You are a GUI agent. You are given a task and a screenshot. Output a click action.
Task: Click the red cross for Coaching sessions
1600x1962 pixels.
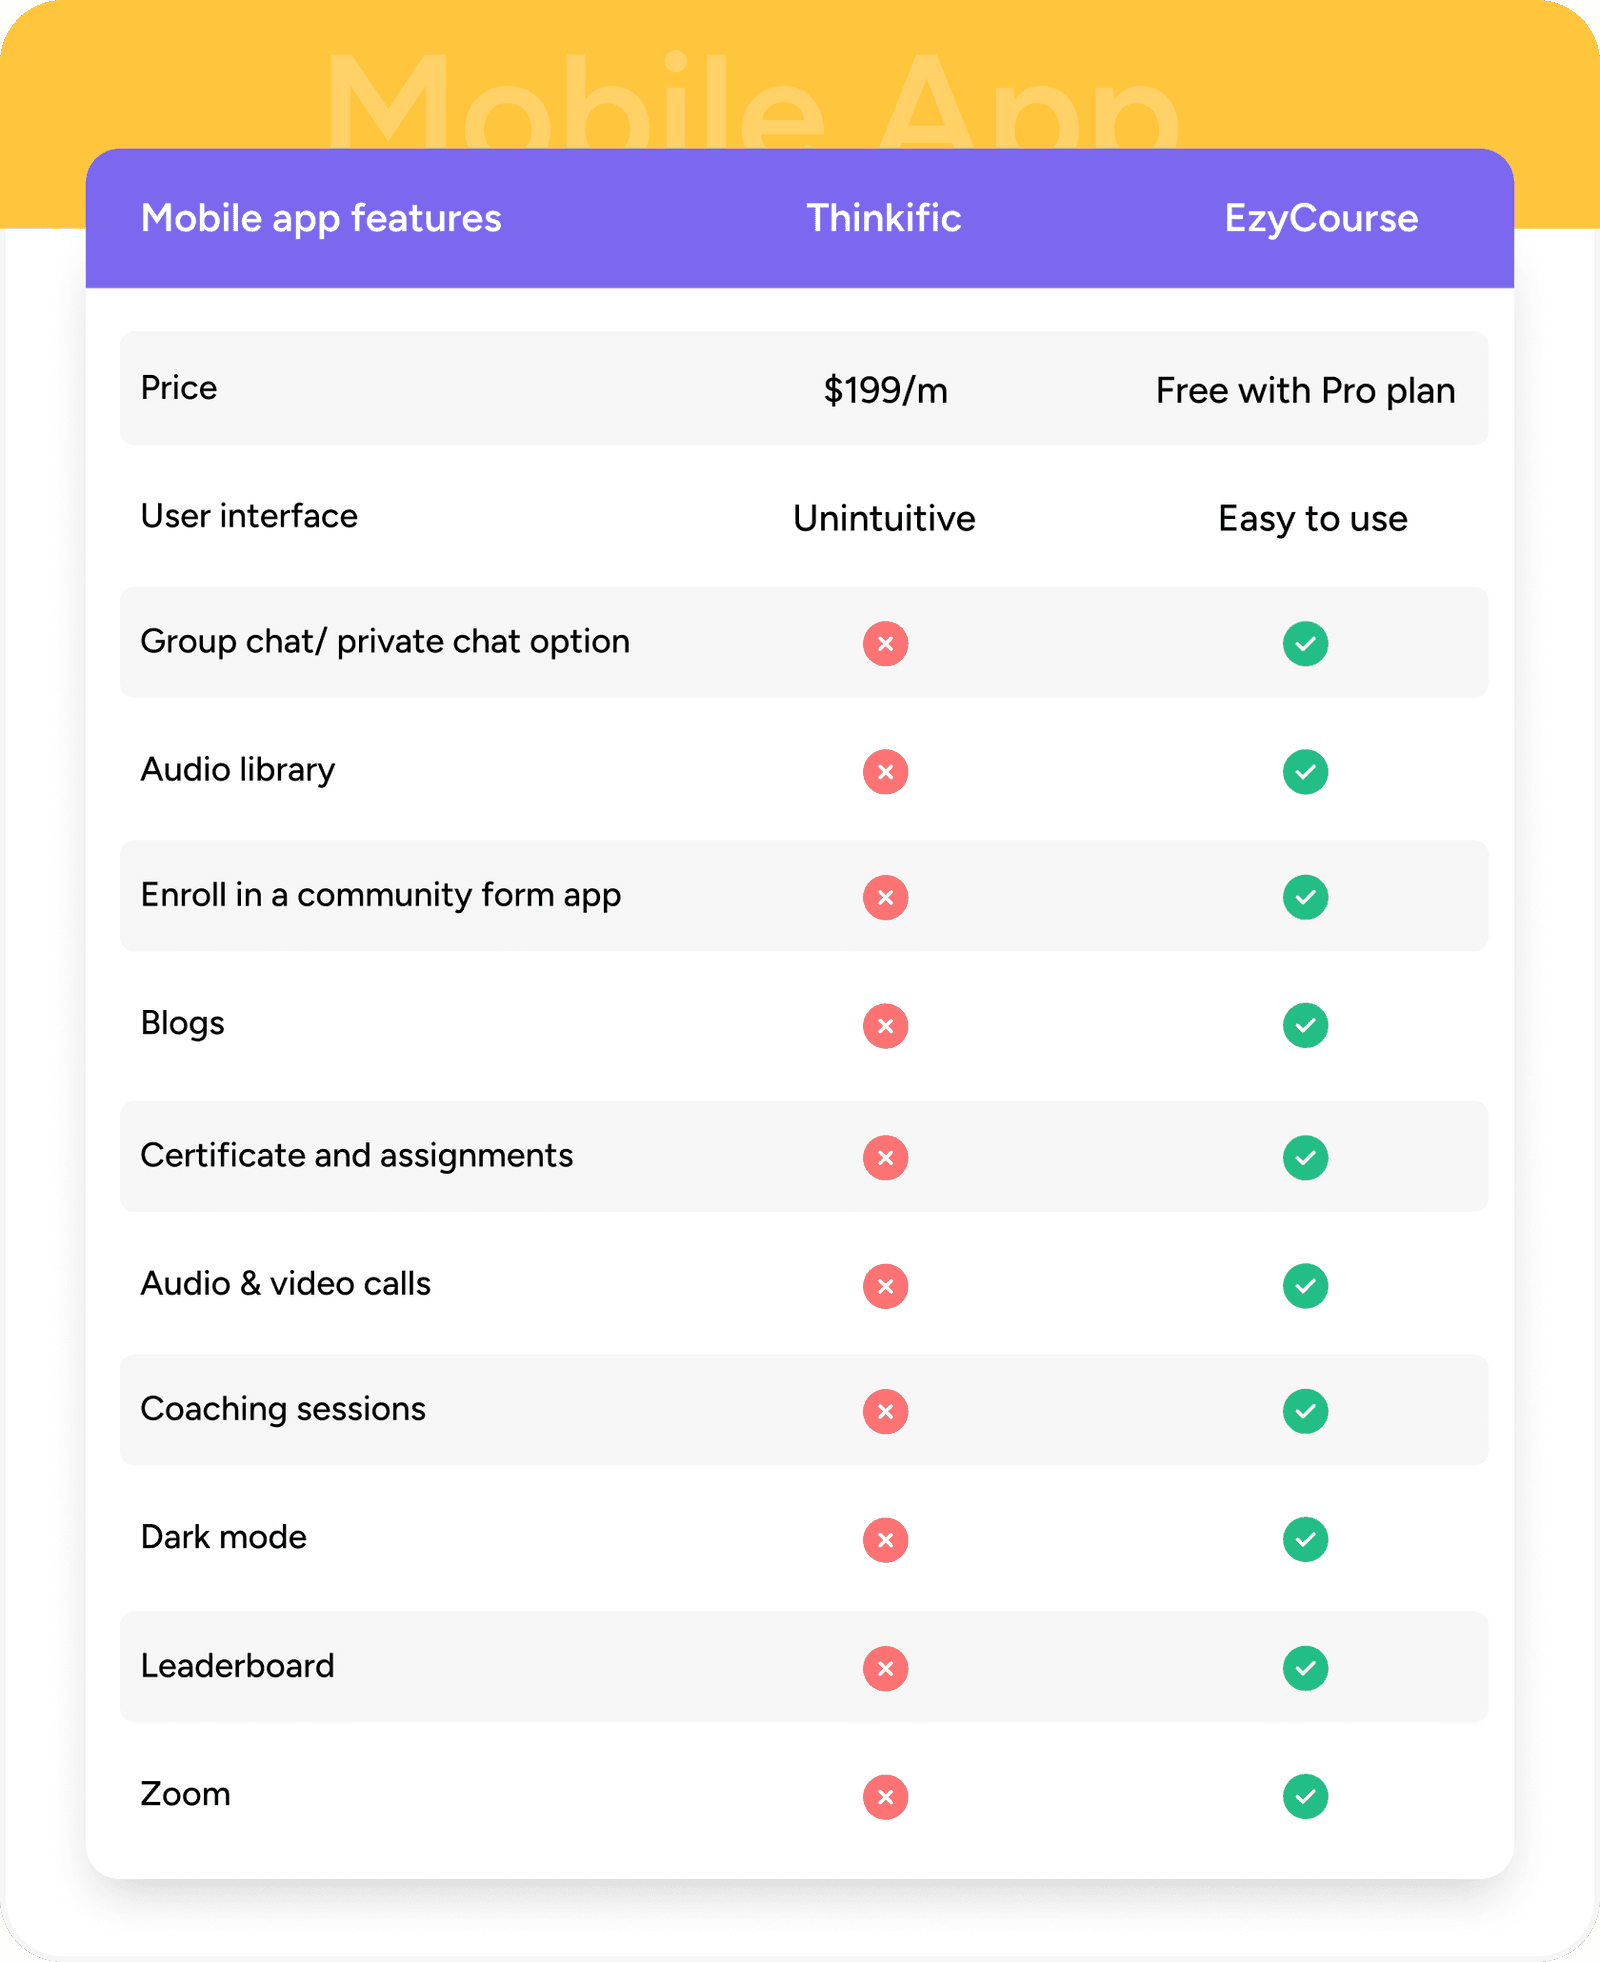(885, 1411)
